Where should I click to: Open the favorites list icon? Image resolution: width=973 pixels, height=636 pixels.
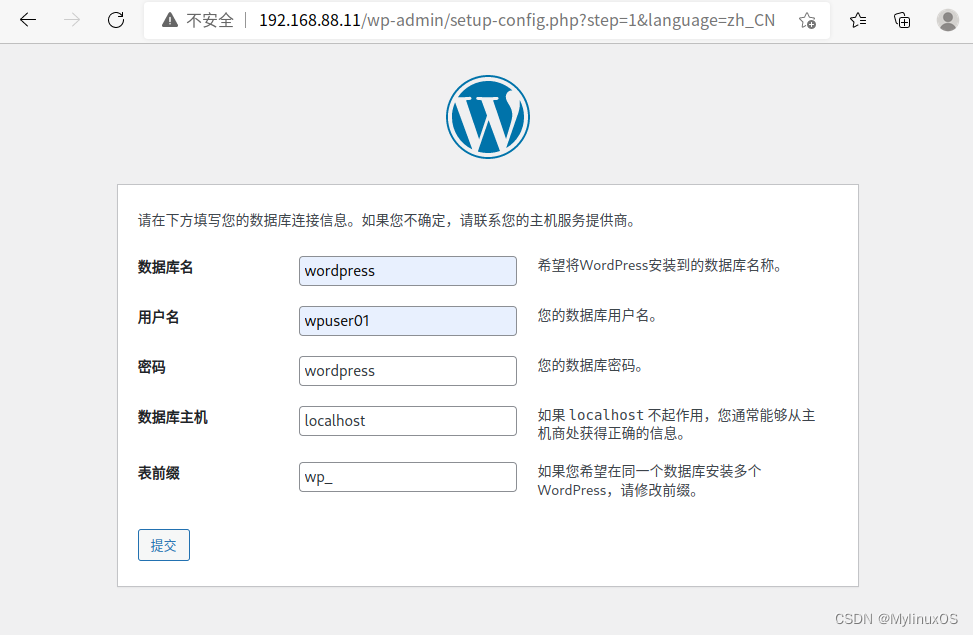[858, 20]
